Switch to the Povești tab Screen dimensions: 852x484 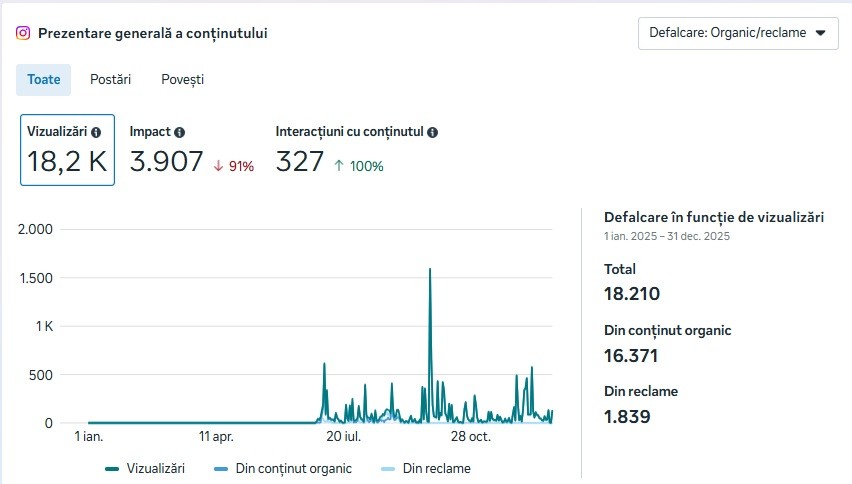tap(183, 79)
